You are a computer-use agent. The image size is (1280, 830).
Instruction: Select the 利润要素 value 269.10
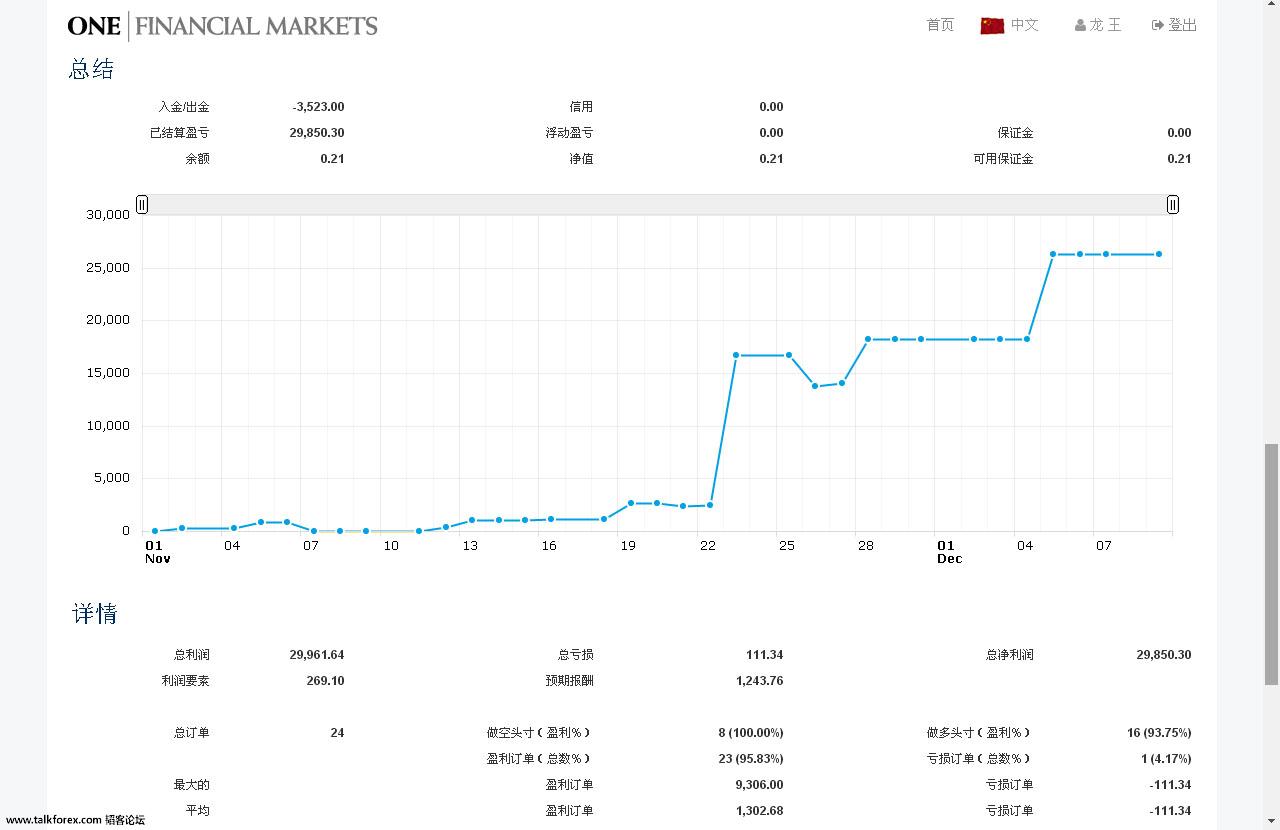coord(325,680)
